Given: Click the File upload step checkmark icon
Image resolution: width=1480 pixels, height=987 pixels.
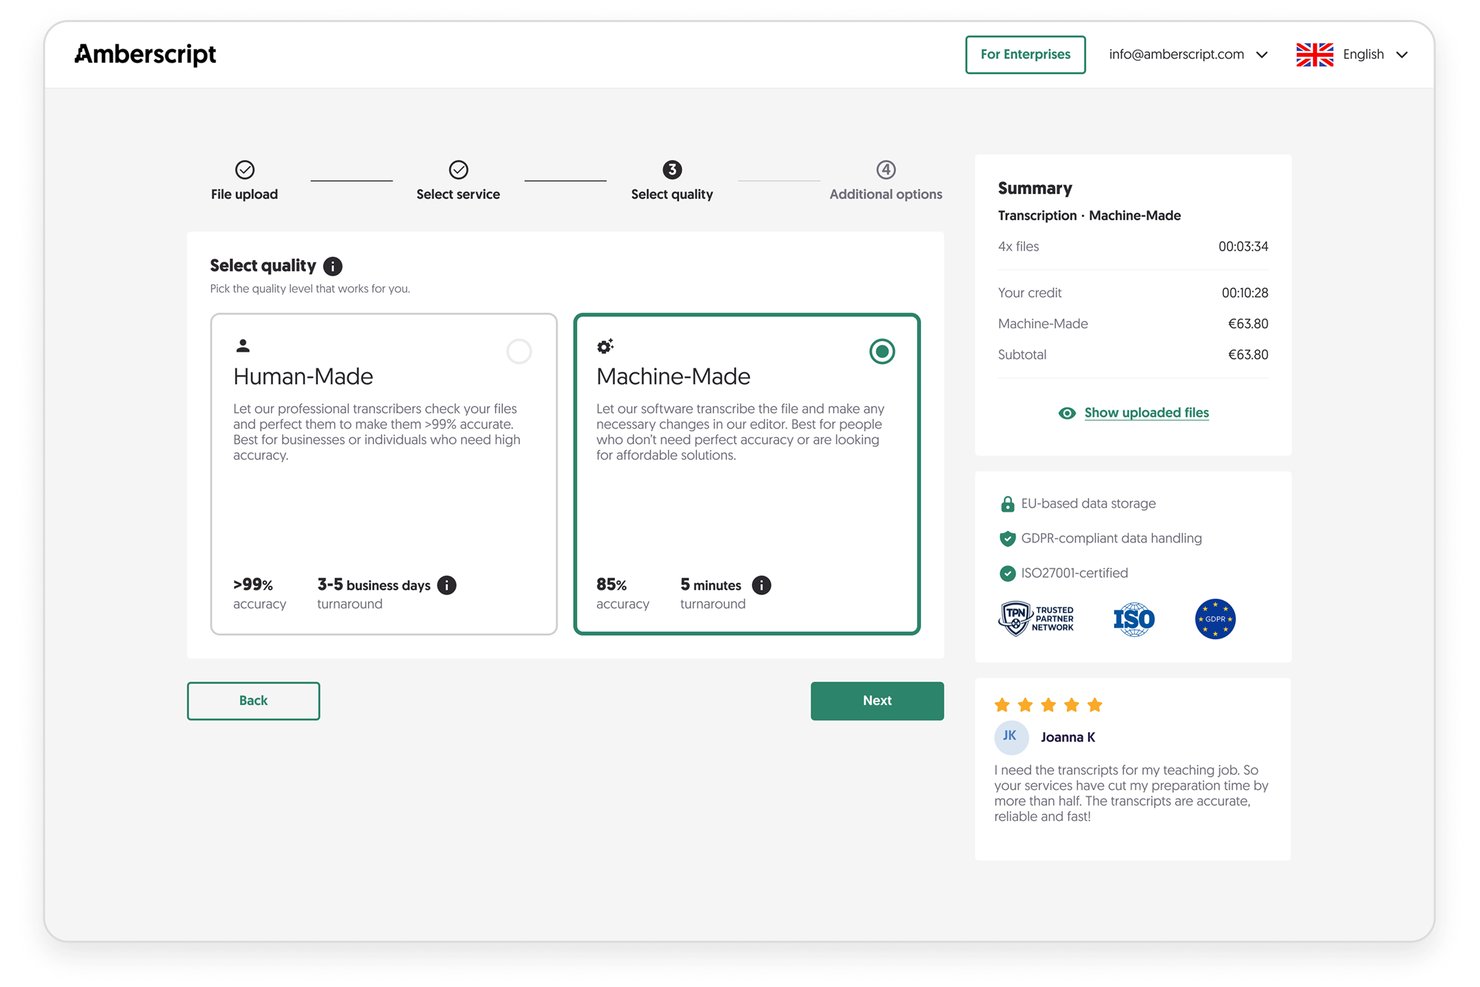Looking at the screenshot, I should click(x=245, y=170).
